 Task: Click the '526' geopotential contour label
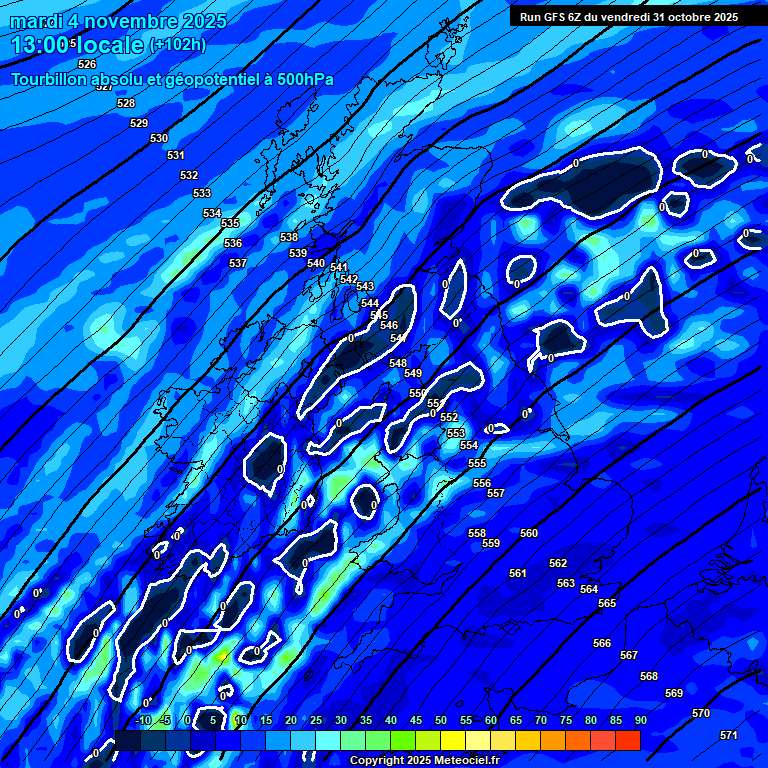[x=87, y=64]
